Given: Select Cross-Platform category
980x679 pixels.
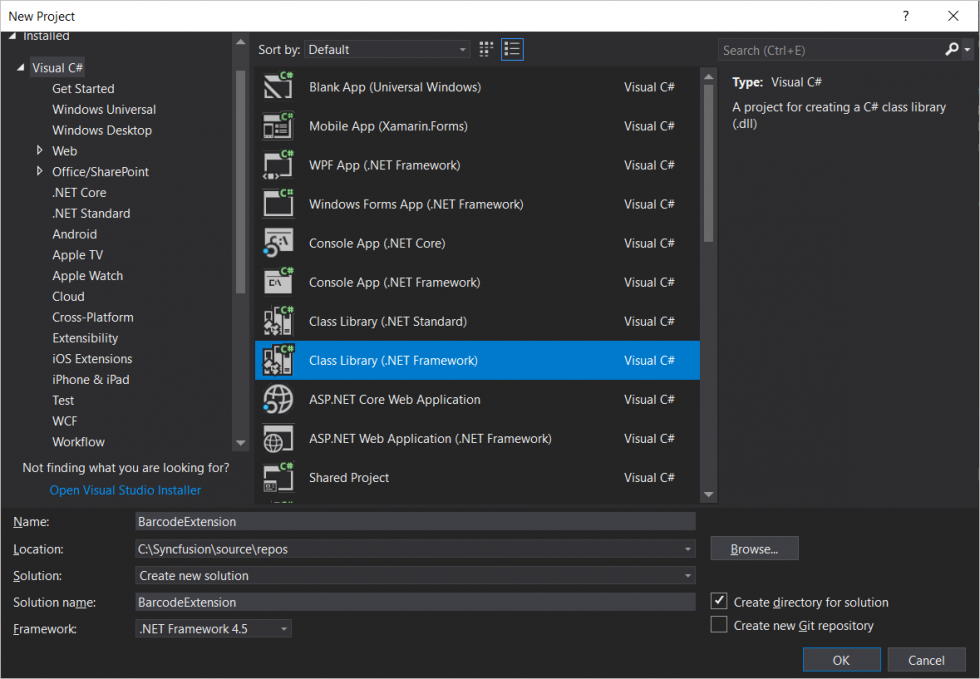Looking at the screenshot, I should coord(92,317).
